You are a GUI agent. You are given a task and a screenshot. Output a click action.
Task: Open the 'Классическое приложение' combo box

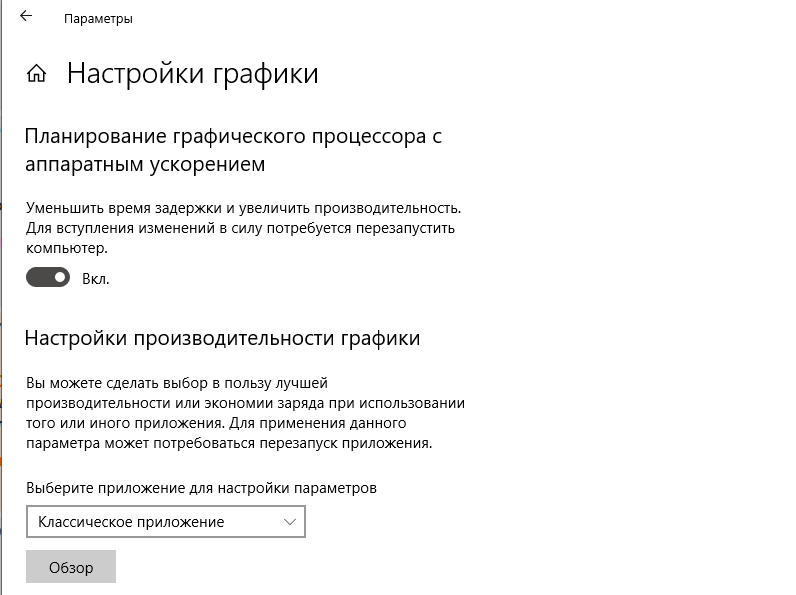pyautogui.click(x=165, y=521)
